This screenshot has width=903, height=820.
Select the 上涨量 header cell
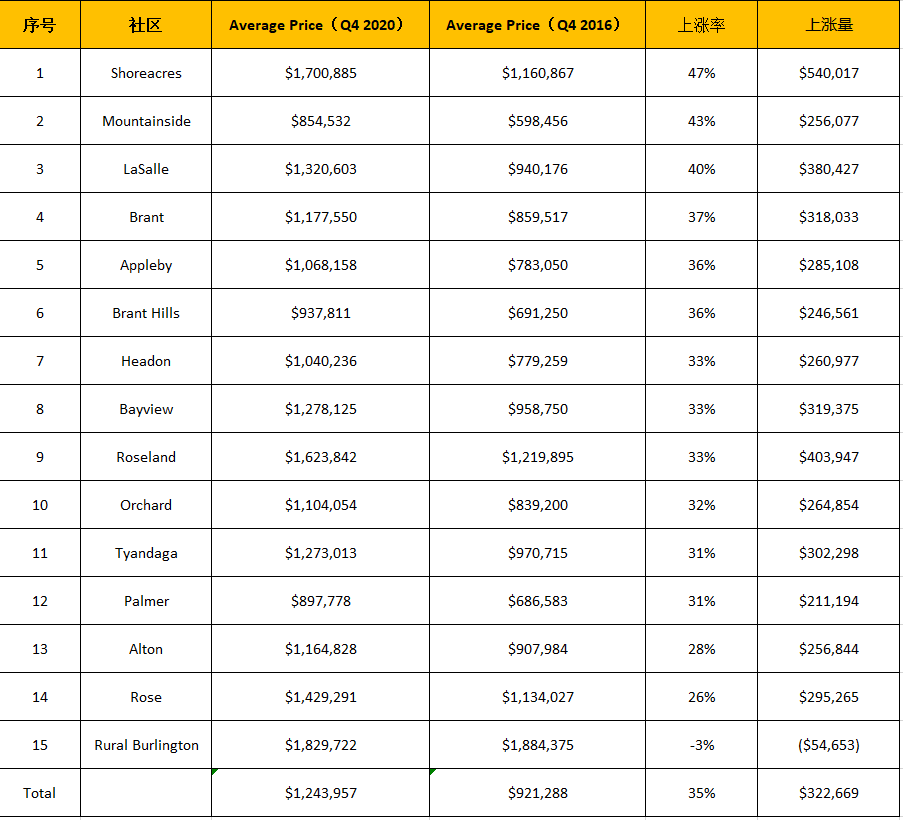click(829, 25)
